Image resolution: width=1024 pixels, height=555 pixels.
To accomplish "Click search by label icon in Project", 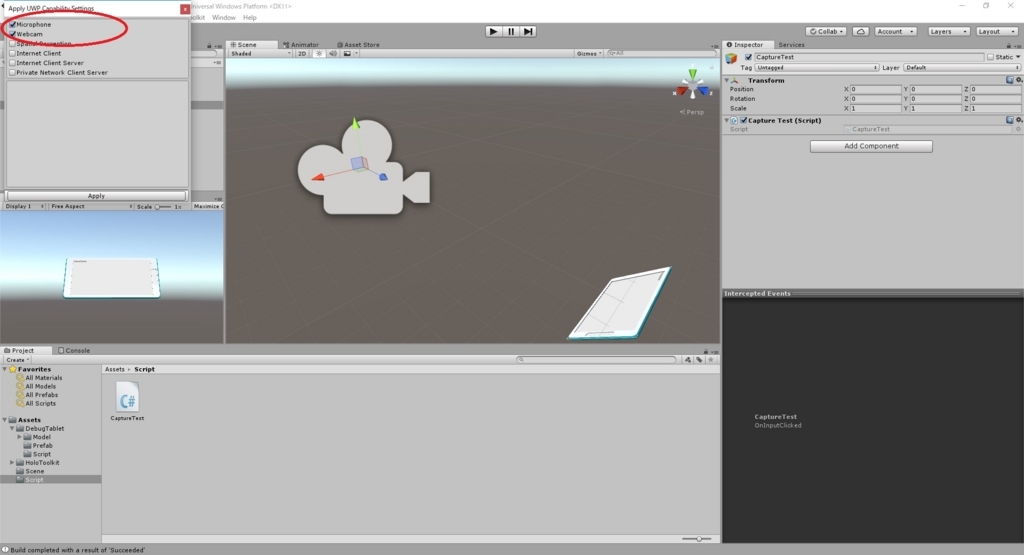I will [699, 360].
